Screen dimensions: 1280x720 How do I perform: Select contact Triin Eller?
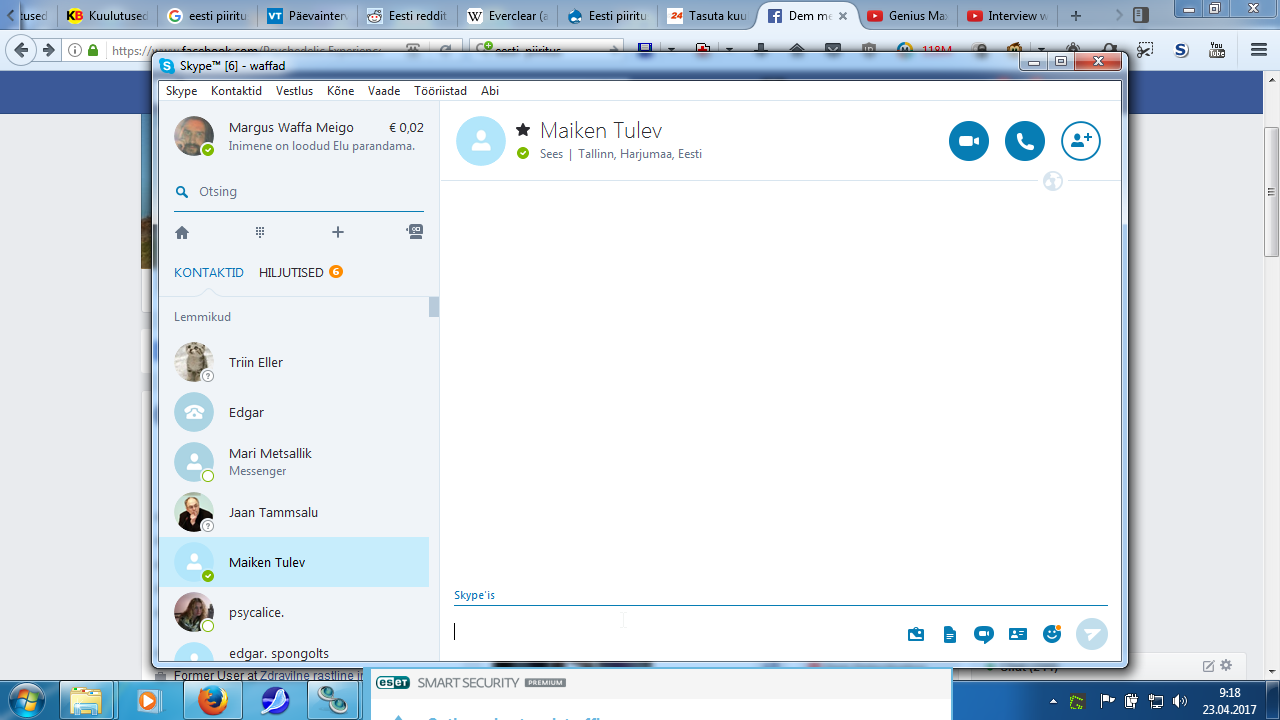pyautogui.click(x=294, y=362)
